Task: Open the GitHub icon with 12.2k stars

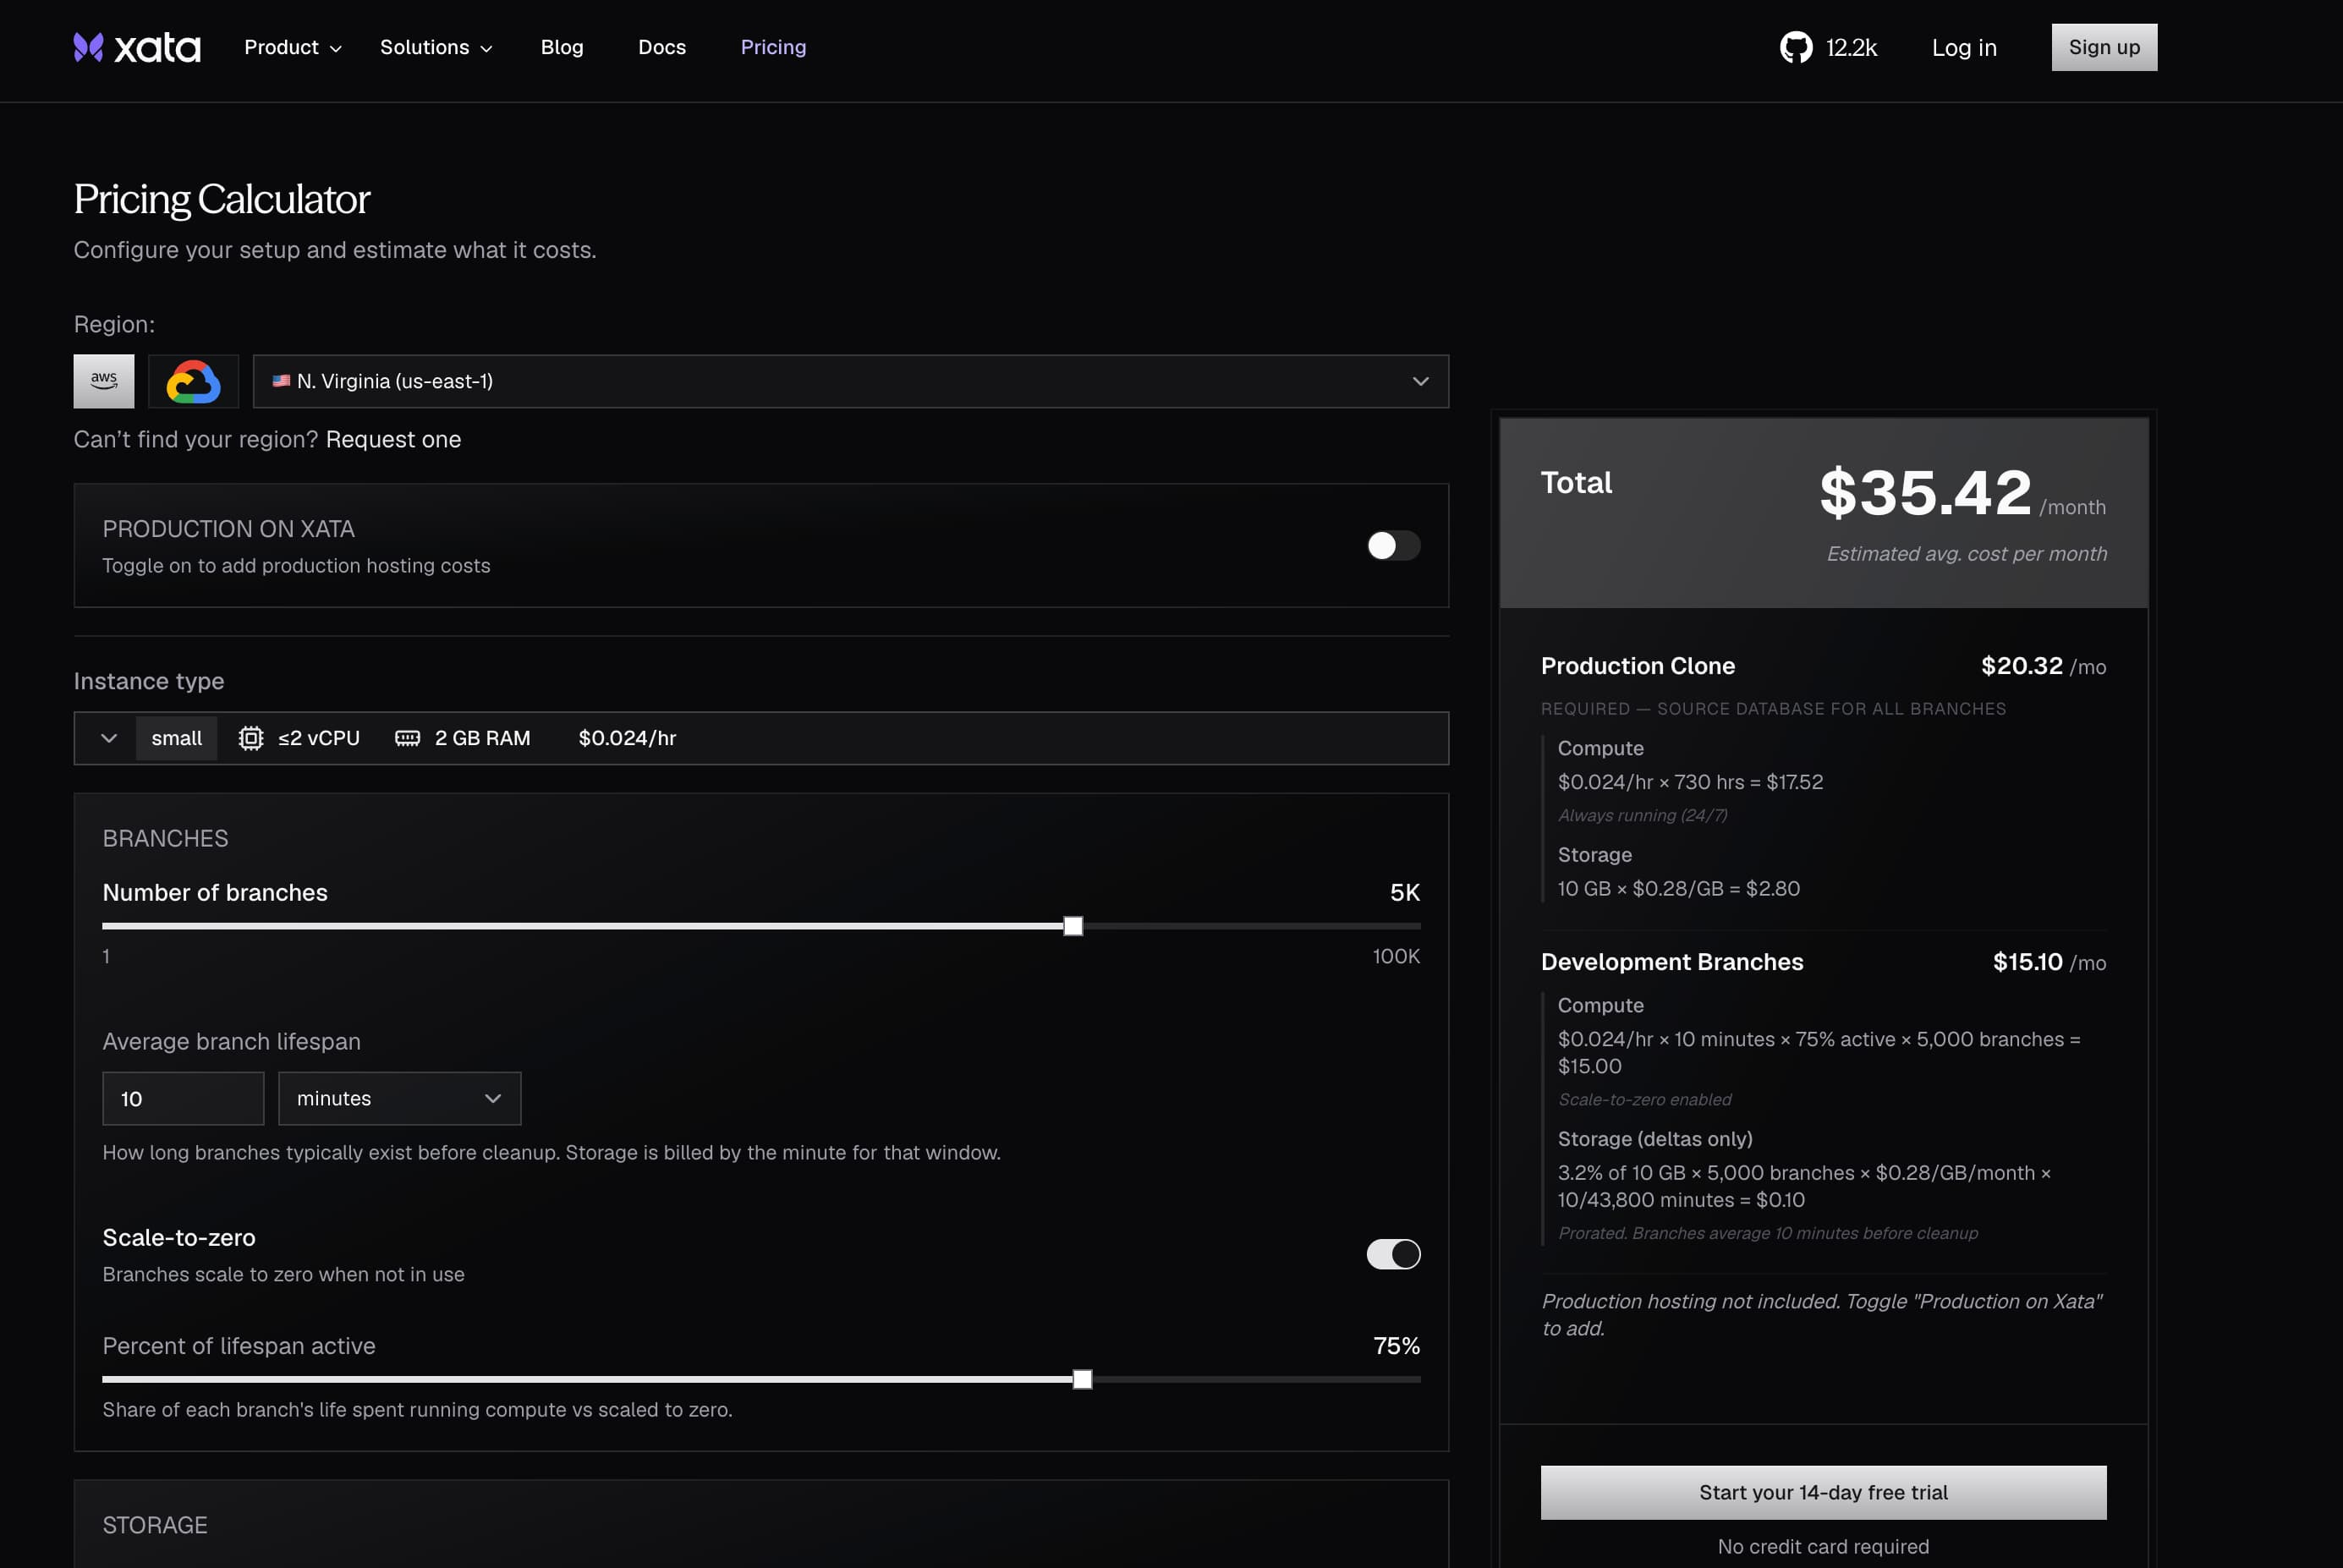Action: (1795, 47)
